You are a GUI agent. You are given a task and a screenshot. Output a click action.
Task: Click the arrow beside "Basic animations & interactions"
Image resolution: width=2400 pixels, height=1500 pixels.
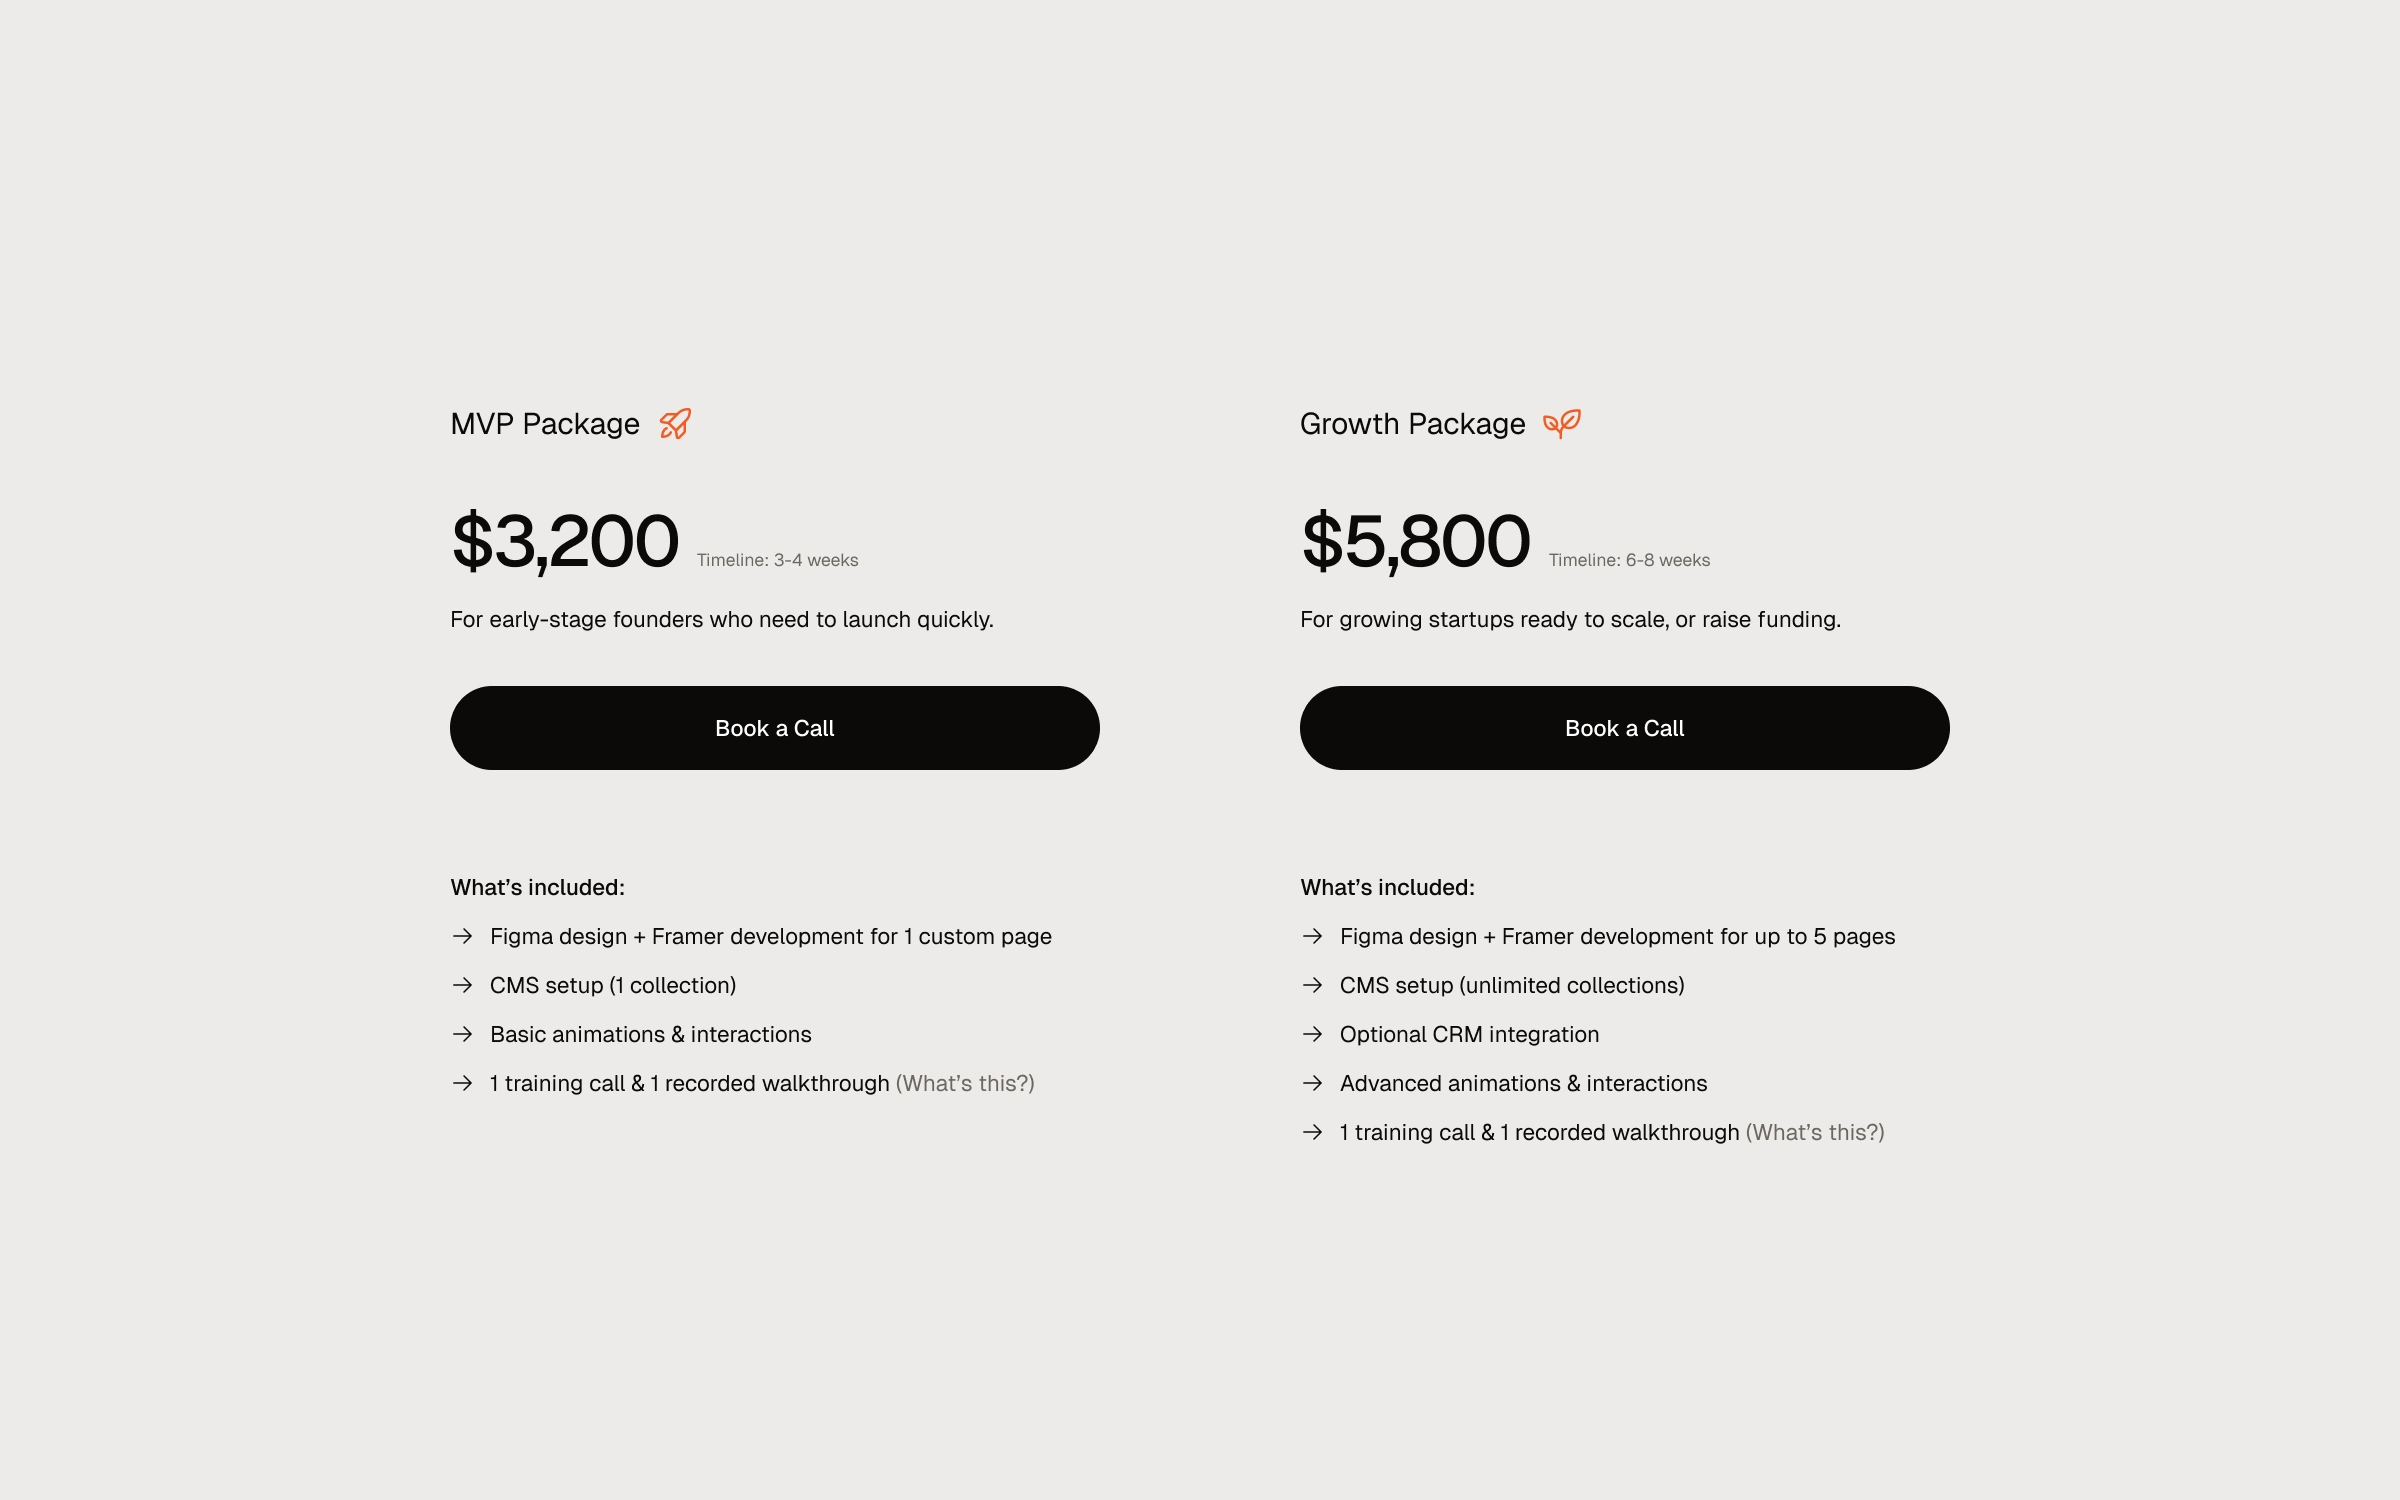[462, 1034]
